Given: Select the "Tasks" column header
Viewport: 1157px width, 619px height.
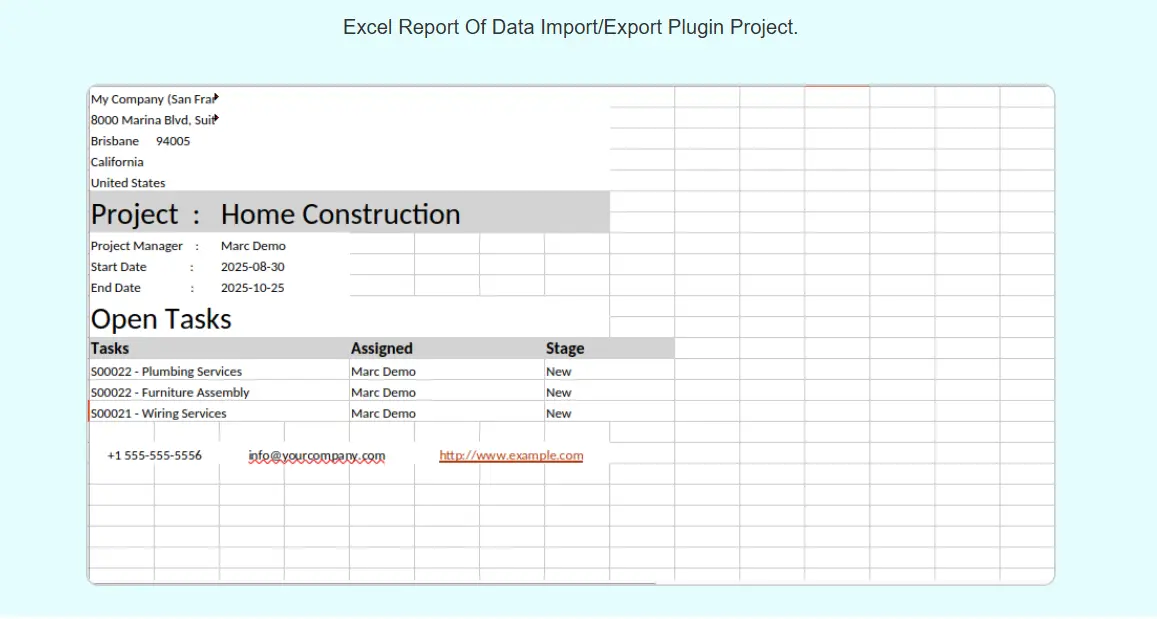Looking at the screenshot, I should (110, 349).
